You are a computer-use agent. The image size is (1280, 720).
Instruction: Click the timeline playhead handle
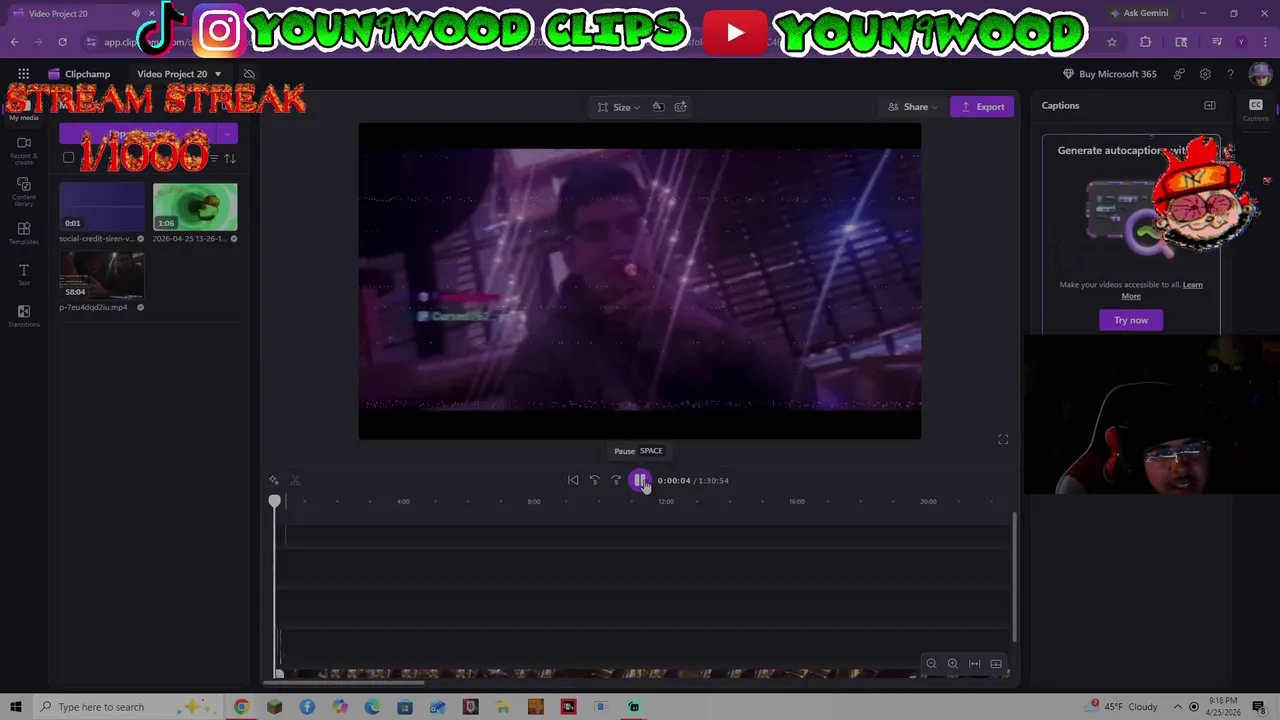[x=275, y=501]
